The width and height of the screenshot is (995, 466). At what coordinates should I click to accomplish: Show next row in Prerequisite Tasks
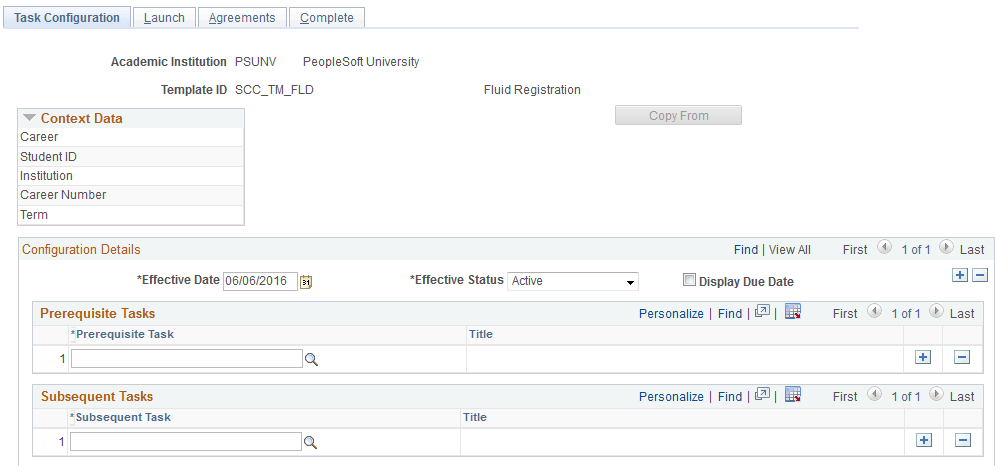(x=935, y=311)
